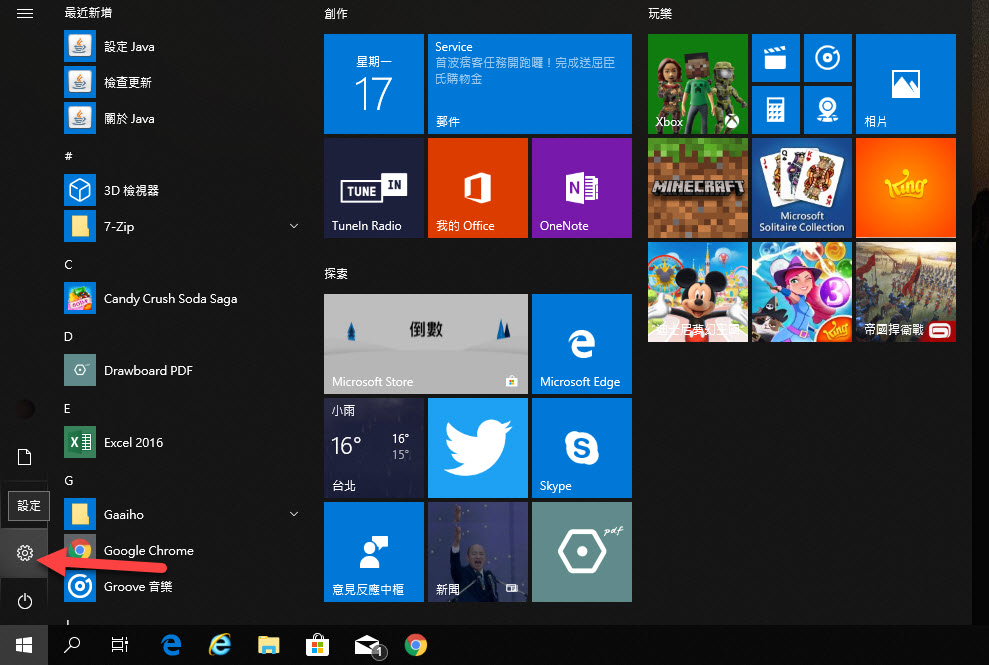Launch Skype from its tile

click(581, 447)
